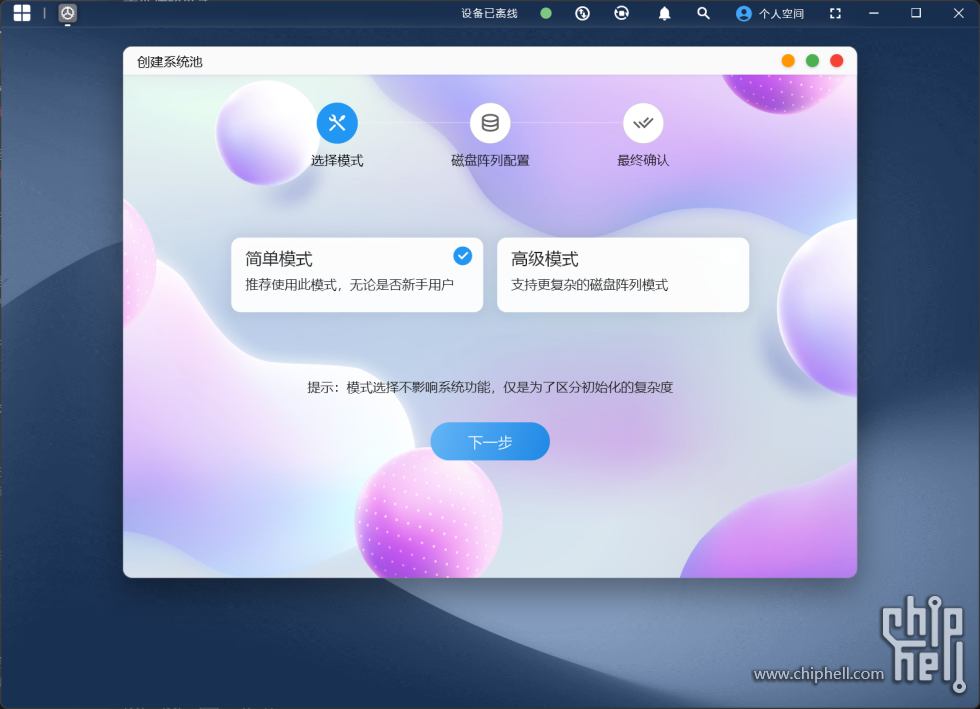This screenshot has height=709, width=980.
Task: Click the orange dot in the 创建系统池 dialog
Action: (788, 61)
